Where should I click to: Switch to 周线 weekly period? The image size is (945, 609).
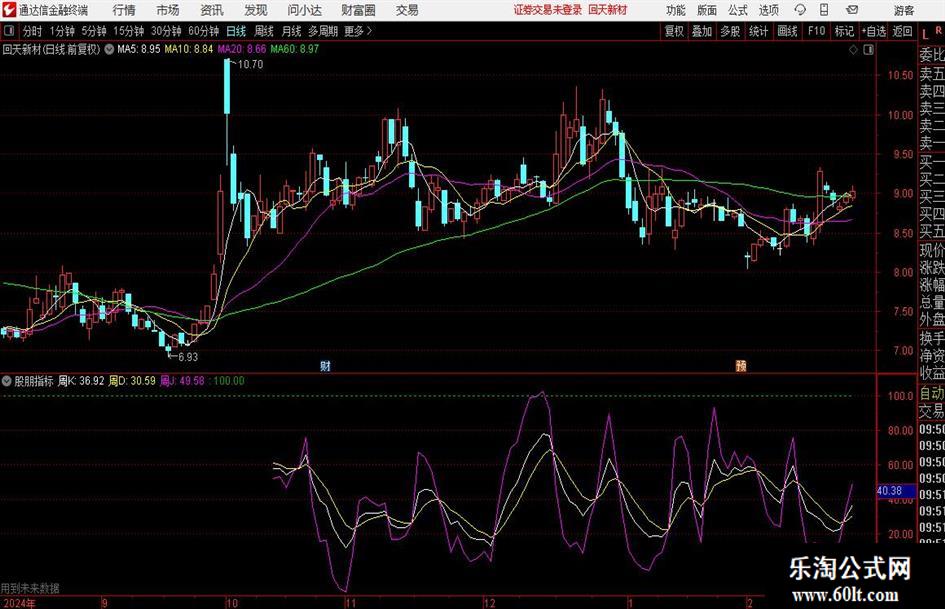point(264,31)
